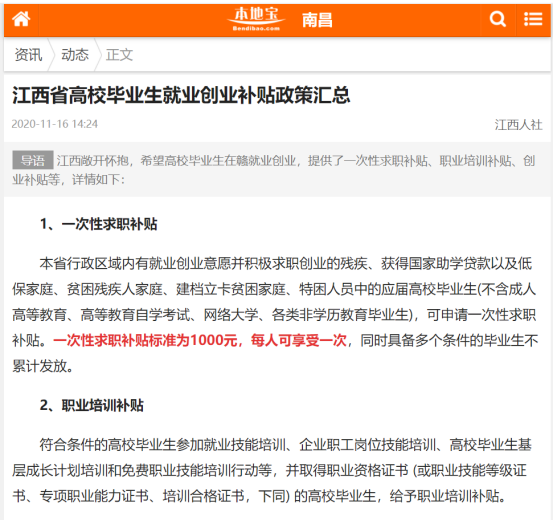Click the red text 每人可享受一次
Viewport: 554px width, 520px height.
click(x=299, y=341)
